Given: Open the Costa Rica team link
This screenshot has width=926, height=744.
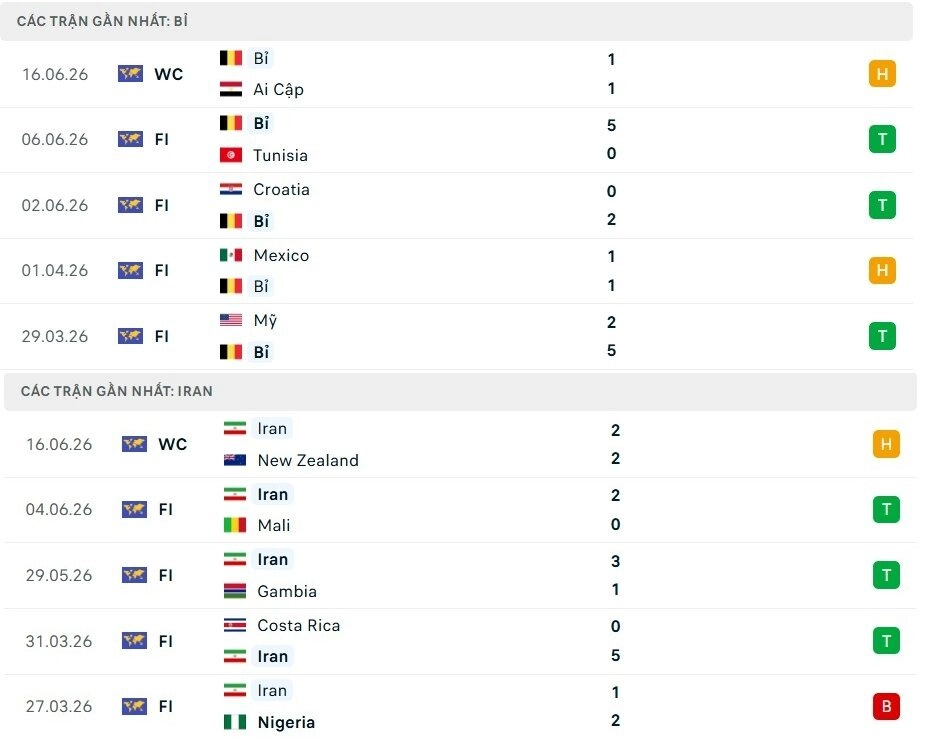Looking at the screenshot, I should click(x=298, y=625).
